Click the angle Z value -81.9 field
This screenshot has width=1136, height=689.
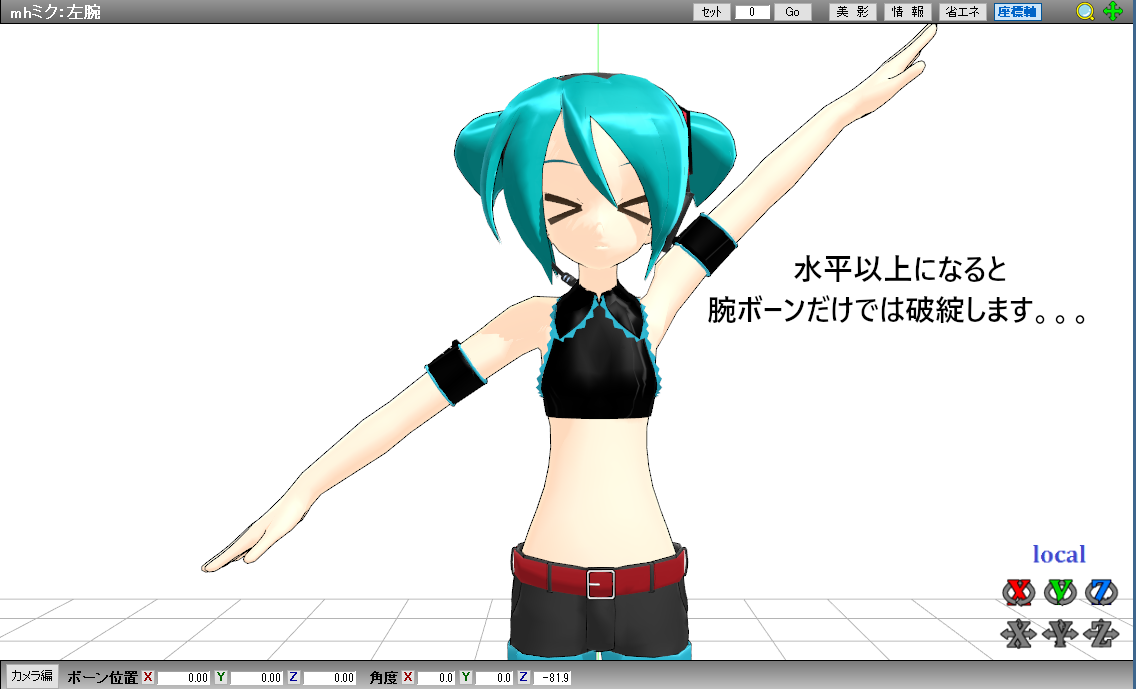(x=552, y=678)
